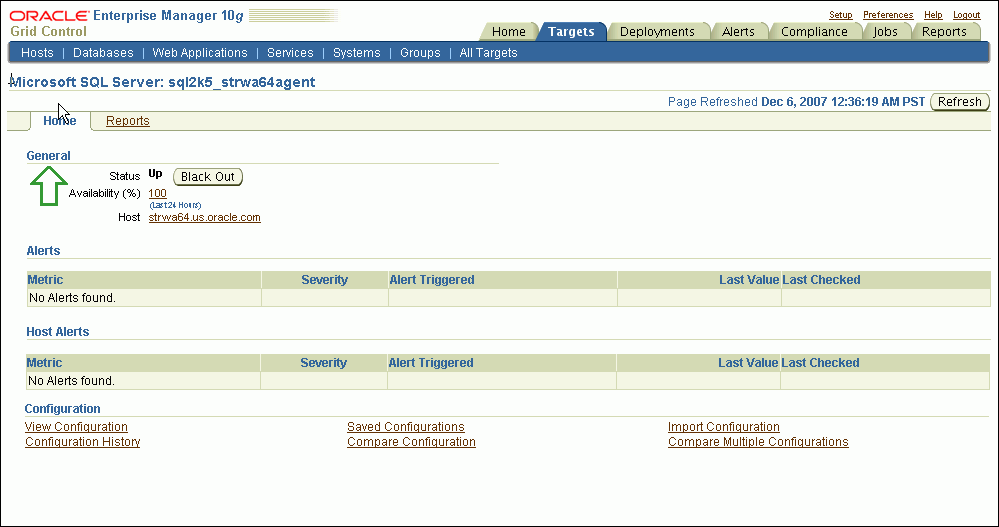Open the Deployments tab
The height and width of the screenshot is (527, 999).
[657, 32]
